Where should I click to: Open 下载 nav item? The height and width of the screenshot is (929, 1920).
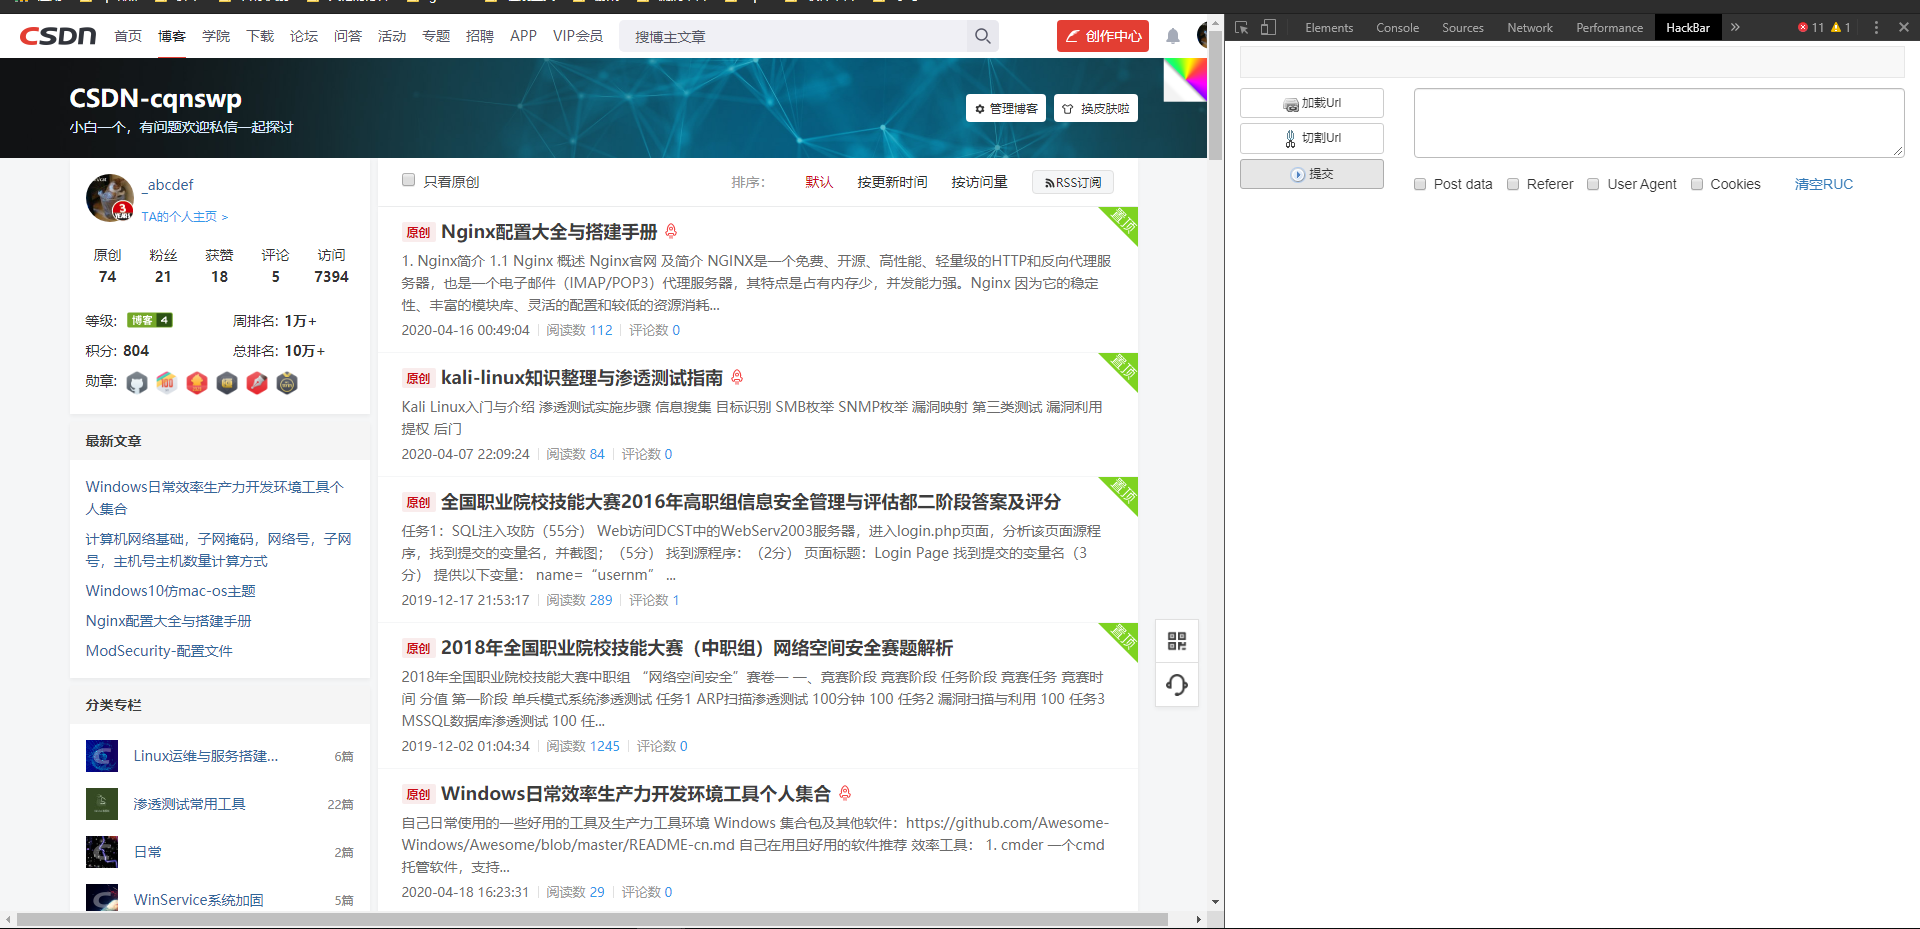[260, 36]
